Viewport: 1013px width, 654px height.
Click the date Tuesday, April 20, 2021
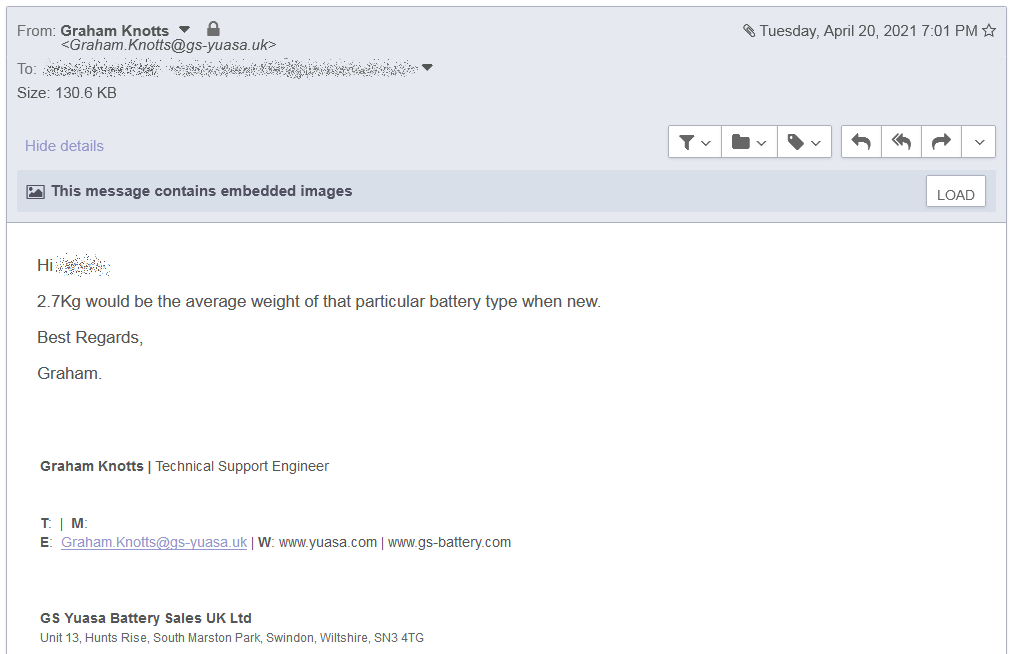coord(868,30)
